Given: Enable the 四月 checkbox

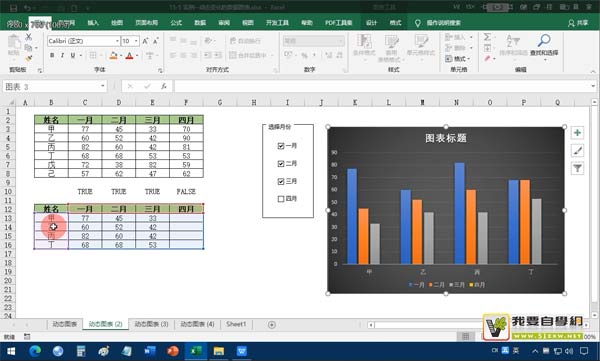Looking at the screenshot, I should pos(280,199).
